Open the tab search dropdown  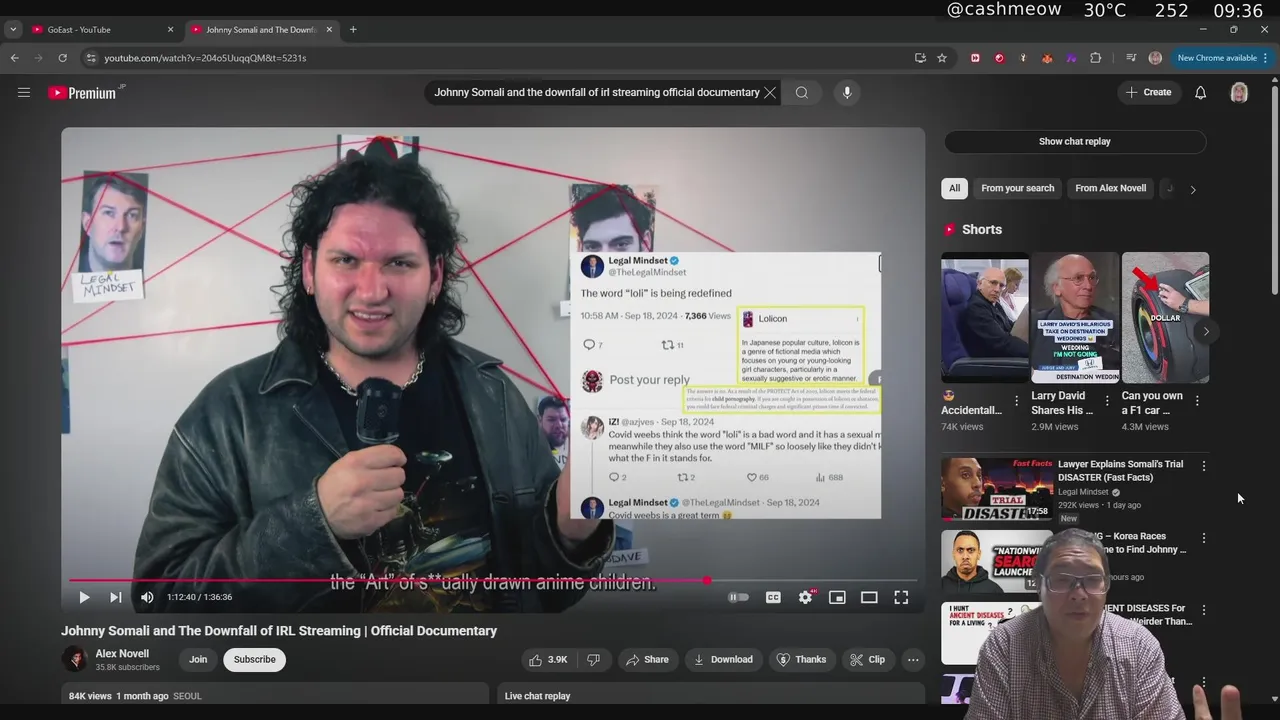pos(13,30)
